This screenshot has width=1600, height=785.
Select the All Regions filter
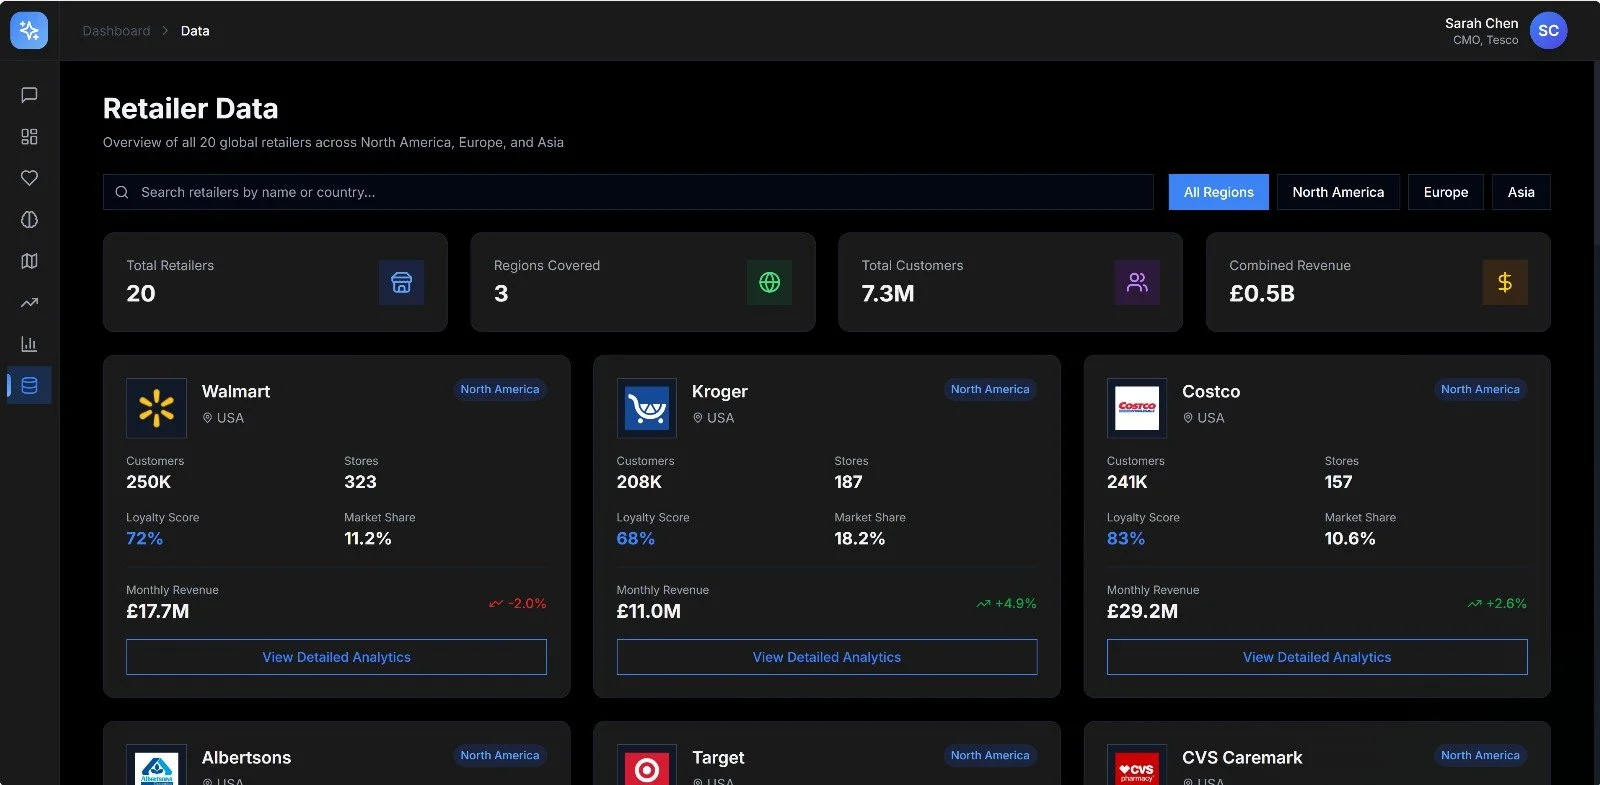click(x=1218, y=192)
